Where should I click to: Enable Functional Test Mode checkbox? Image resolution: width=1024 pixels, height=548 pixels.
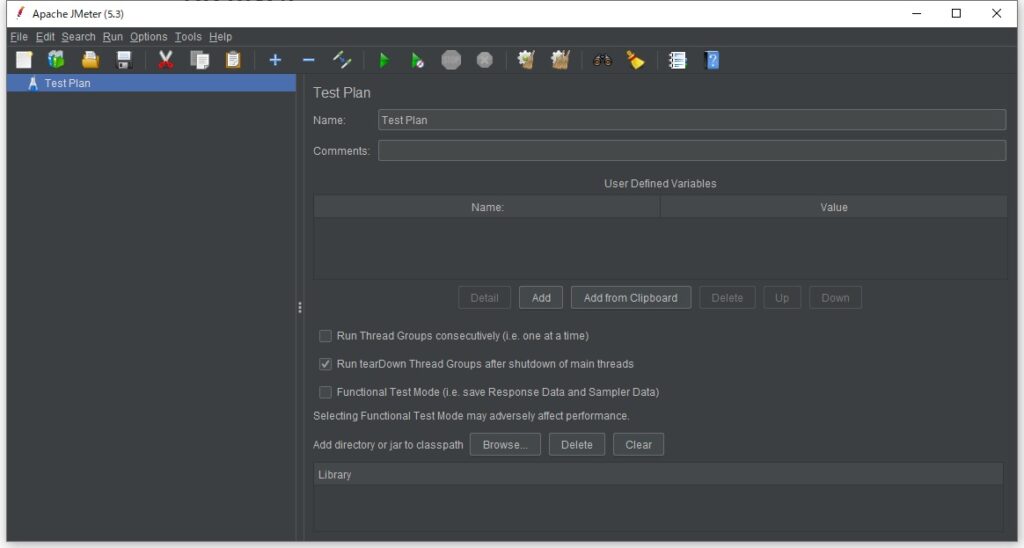point(325,392)
